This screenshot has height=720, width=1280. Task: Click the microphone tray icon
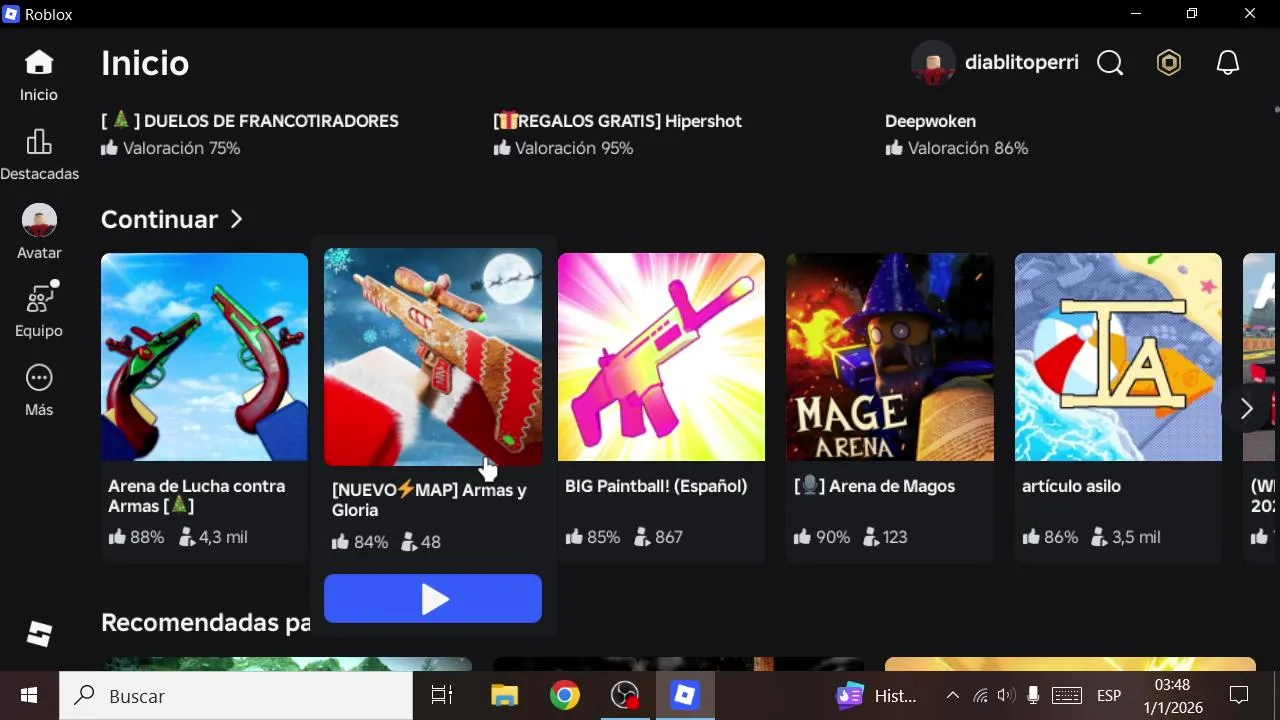1033,696
